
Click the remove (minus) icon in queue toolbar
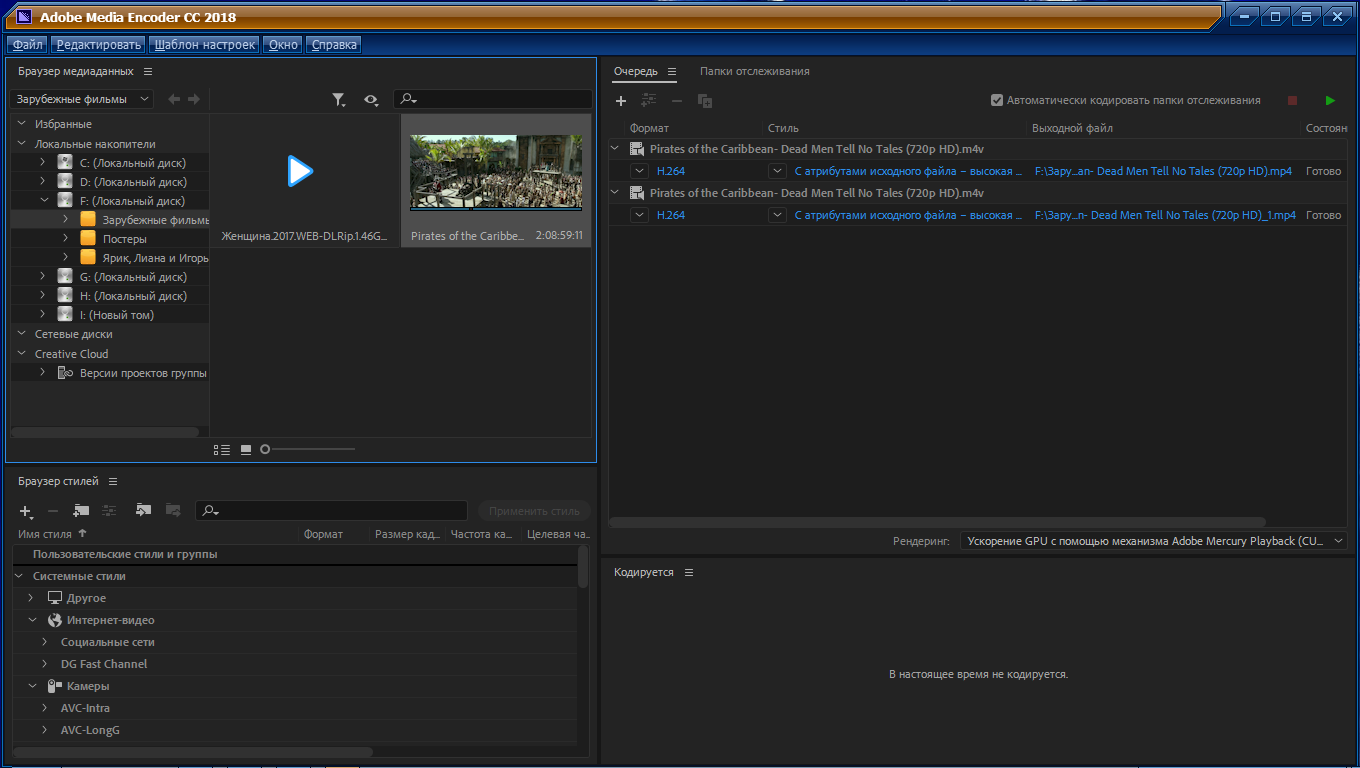[x=677, y=100]
